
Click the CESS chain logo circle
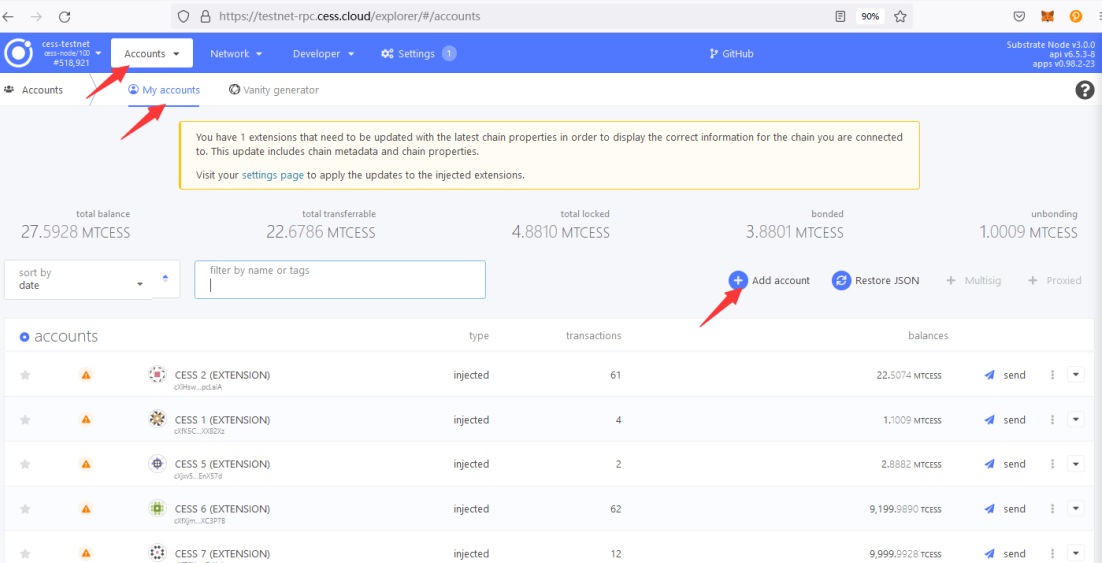[x=19, y=53]
